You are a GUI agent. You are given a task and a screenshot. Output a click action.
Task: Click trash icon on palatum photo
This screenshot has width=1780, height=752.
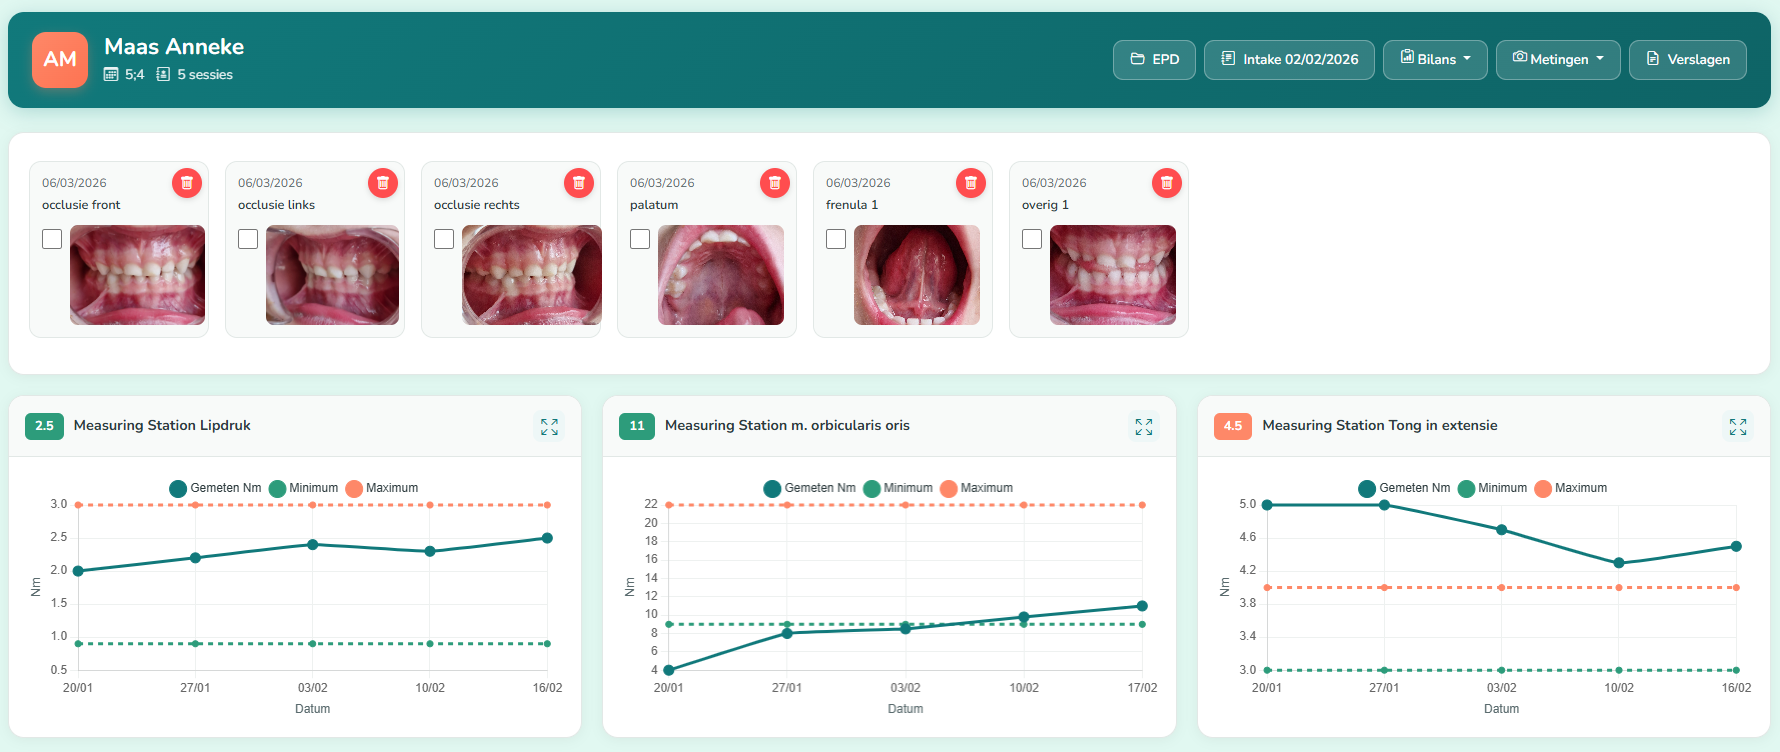click(775, 183)
